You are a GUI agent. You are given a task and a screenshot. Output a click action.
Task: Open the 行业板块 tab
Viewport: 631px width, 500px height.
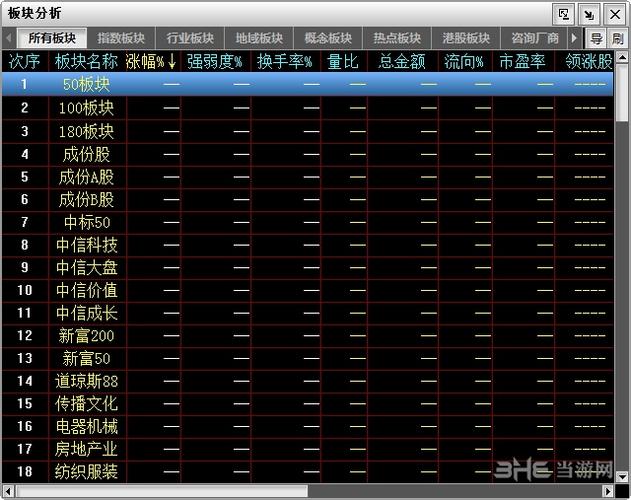[x=190, y=39]
